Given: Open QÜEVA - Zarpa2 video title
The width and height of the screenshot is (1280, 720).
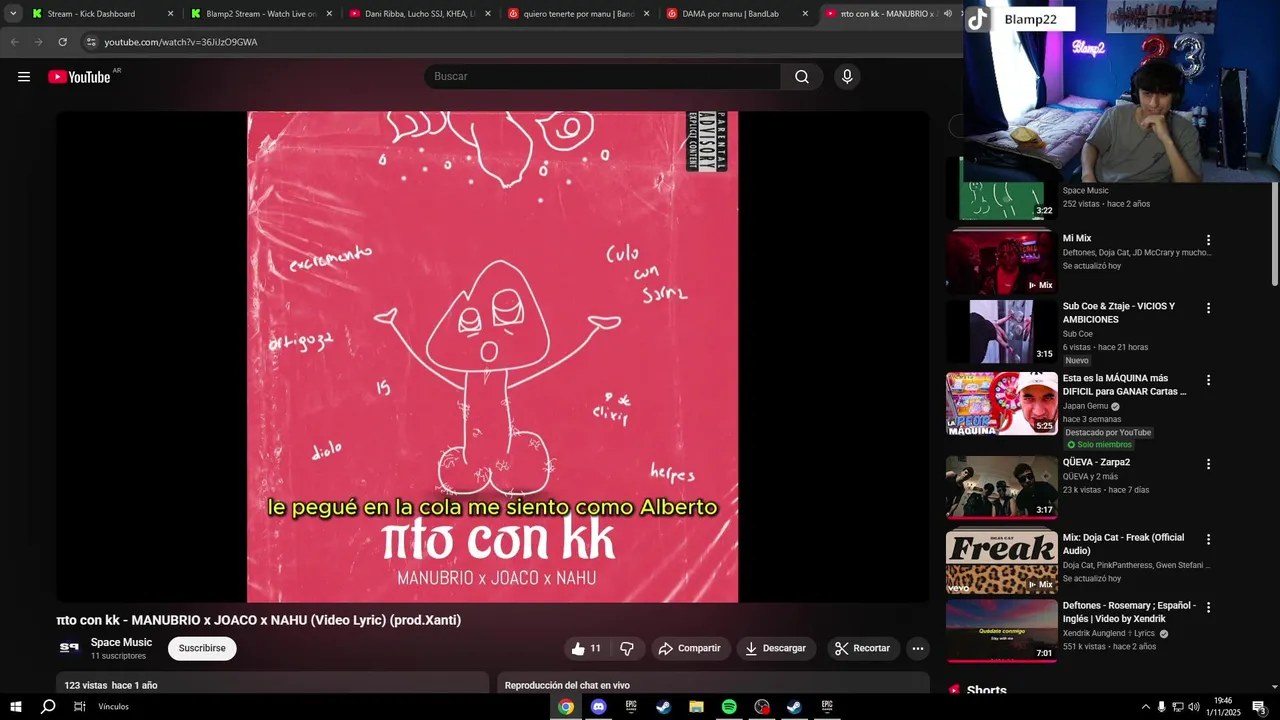Looking at the screenshot, I should (1096, 462).
